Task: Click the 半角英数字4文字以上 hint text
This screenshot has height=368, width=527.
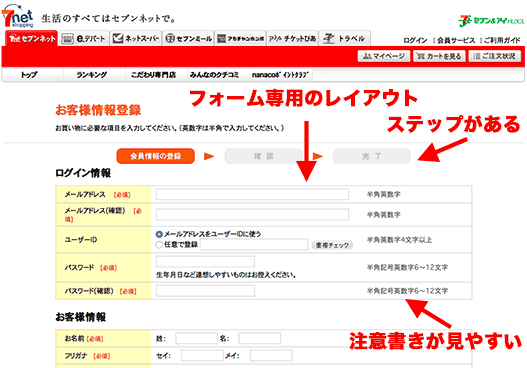Action: tap(399, 240)
